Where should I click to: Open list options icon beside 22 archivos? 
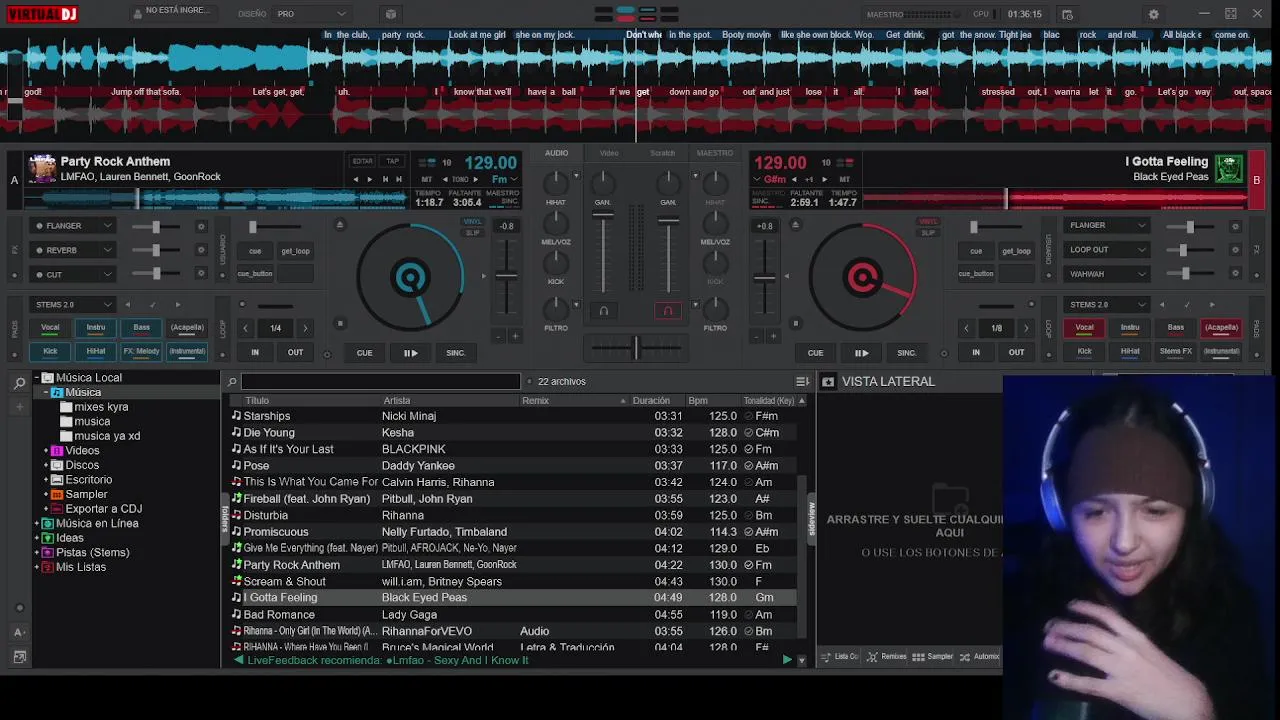tap(802, 381)
